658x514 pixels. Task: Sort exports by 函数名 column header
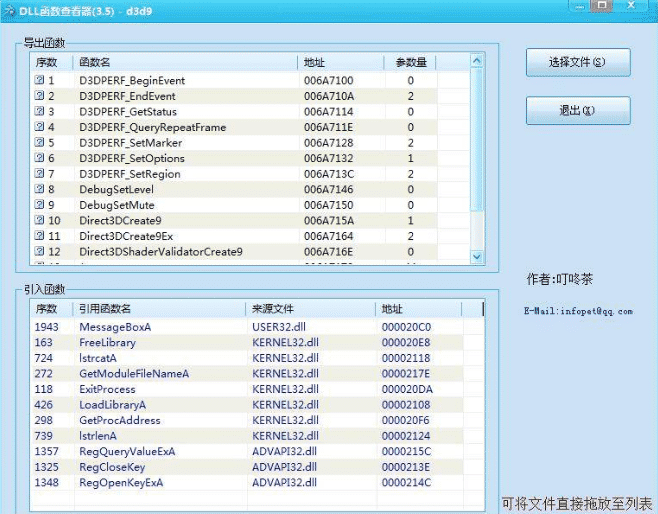coord(185,62)
